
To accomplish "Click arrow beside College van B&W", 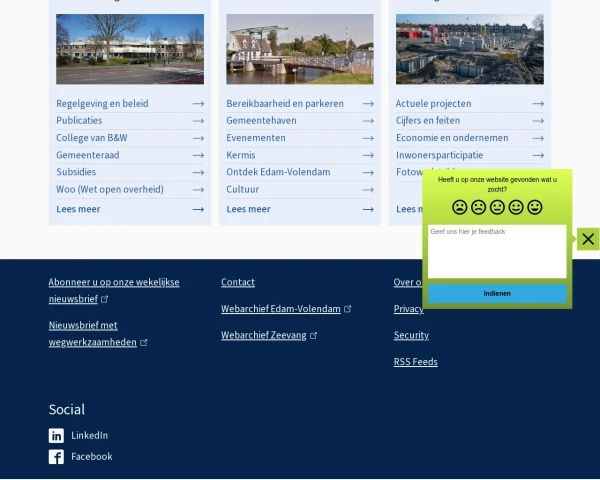I will click(198, 138).
